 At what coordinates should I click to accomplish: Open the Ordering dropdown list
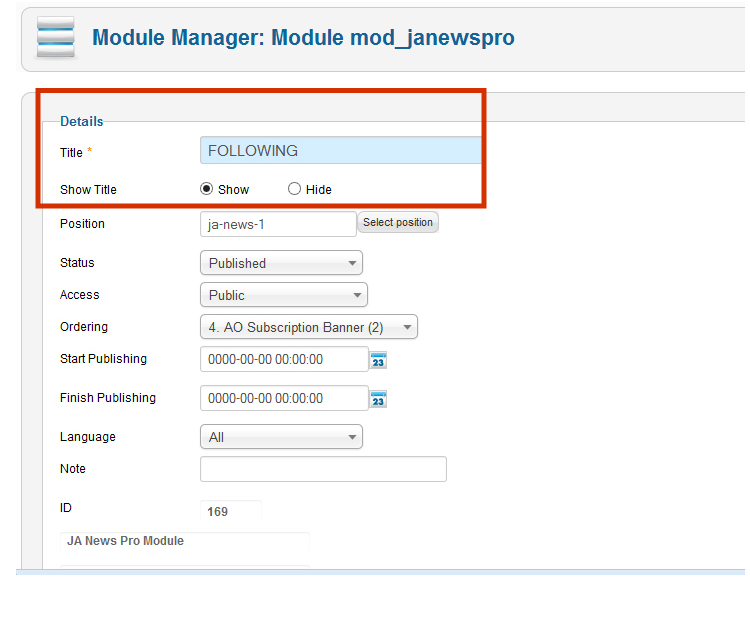[x=308, y=327]
